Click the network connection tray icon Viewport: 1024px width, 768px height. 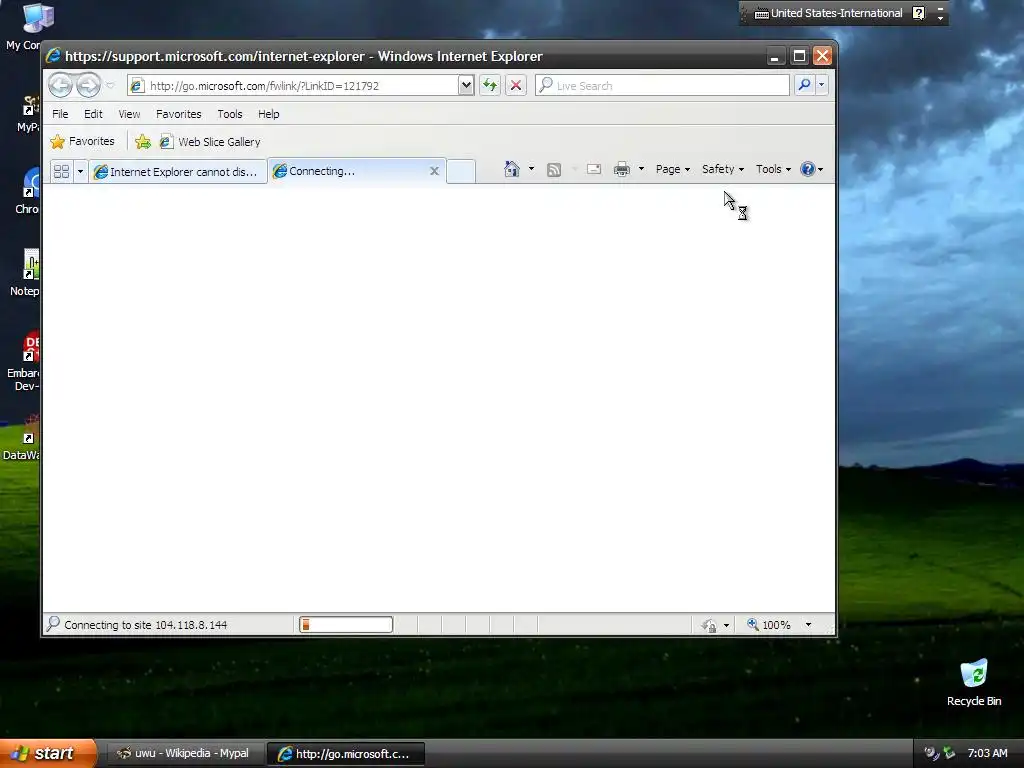click(x=949, y=753)
